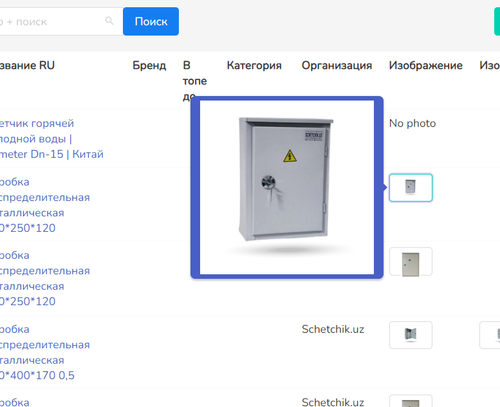
Task: Click the Изображение column header
Action: [x=426, y=65]
